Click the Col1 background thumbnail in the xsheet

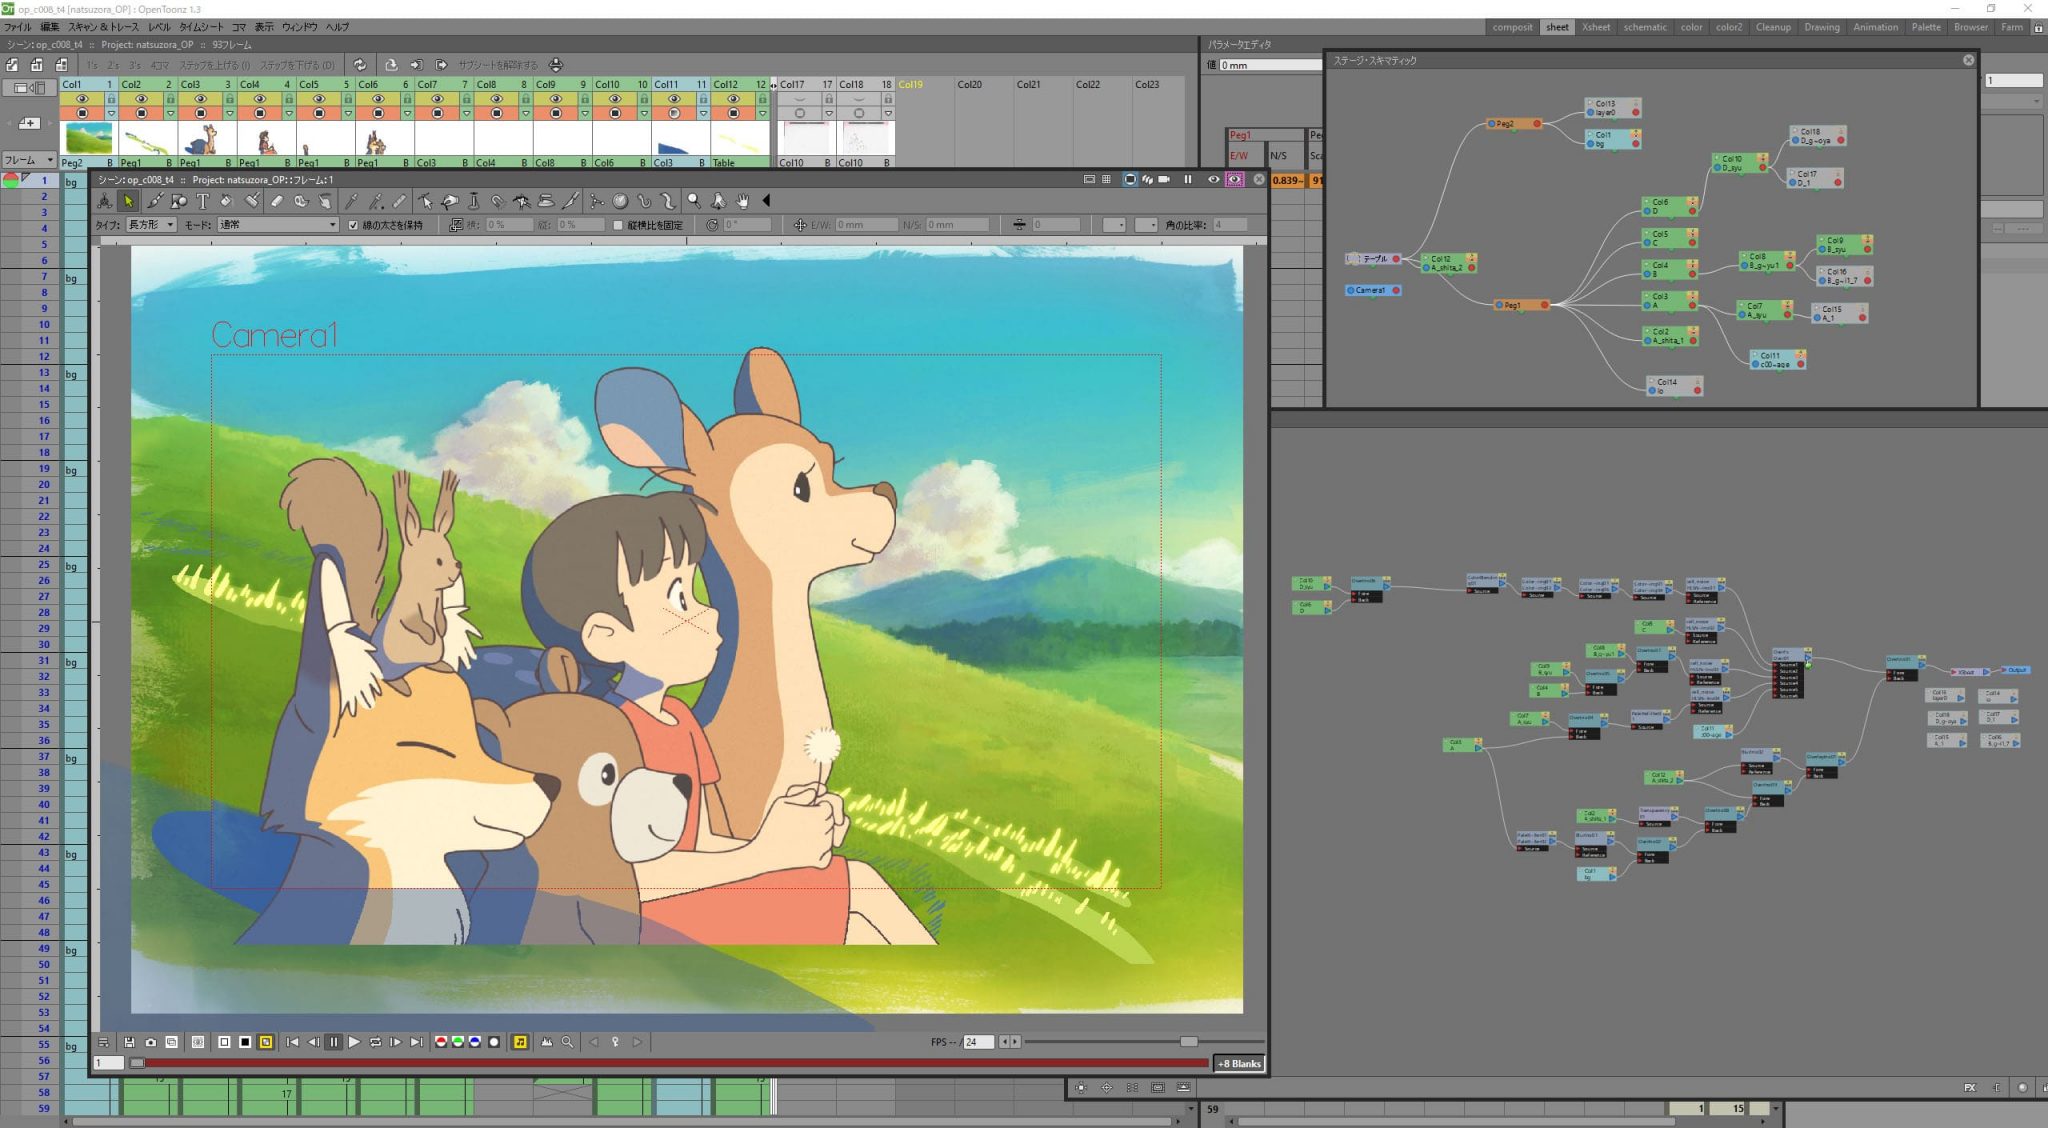point(88,139)
